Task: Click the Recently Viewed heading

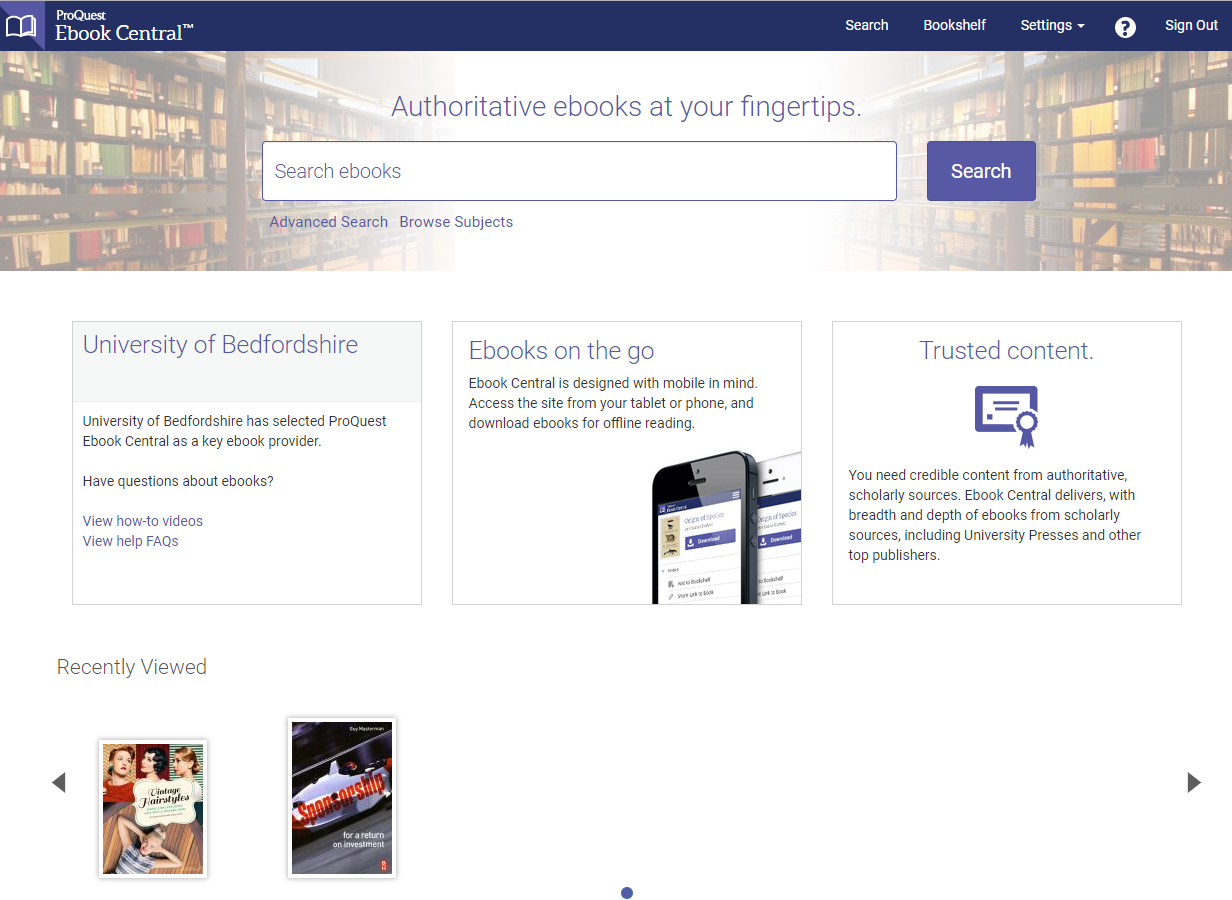Action: (132, 667)
